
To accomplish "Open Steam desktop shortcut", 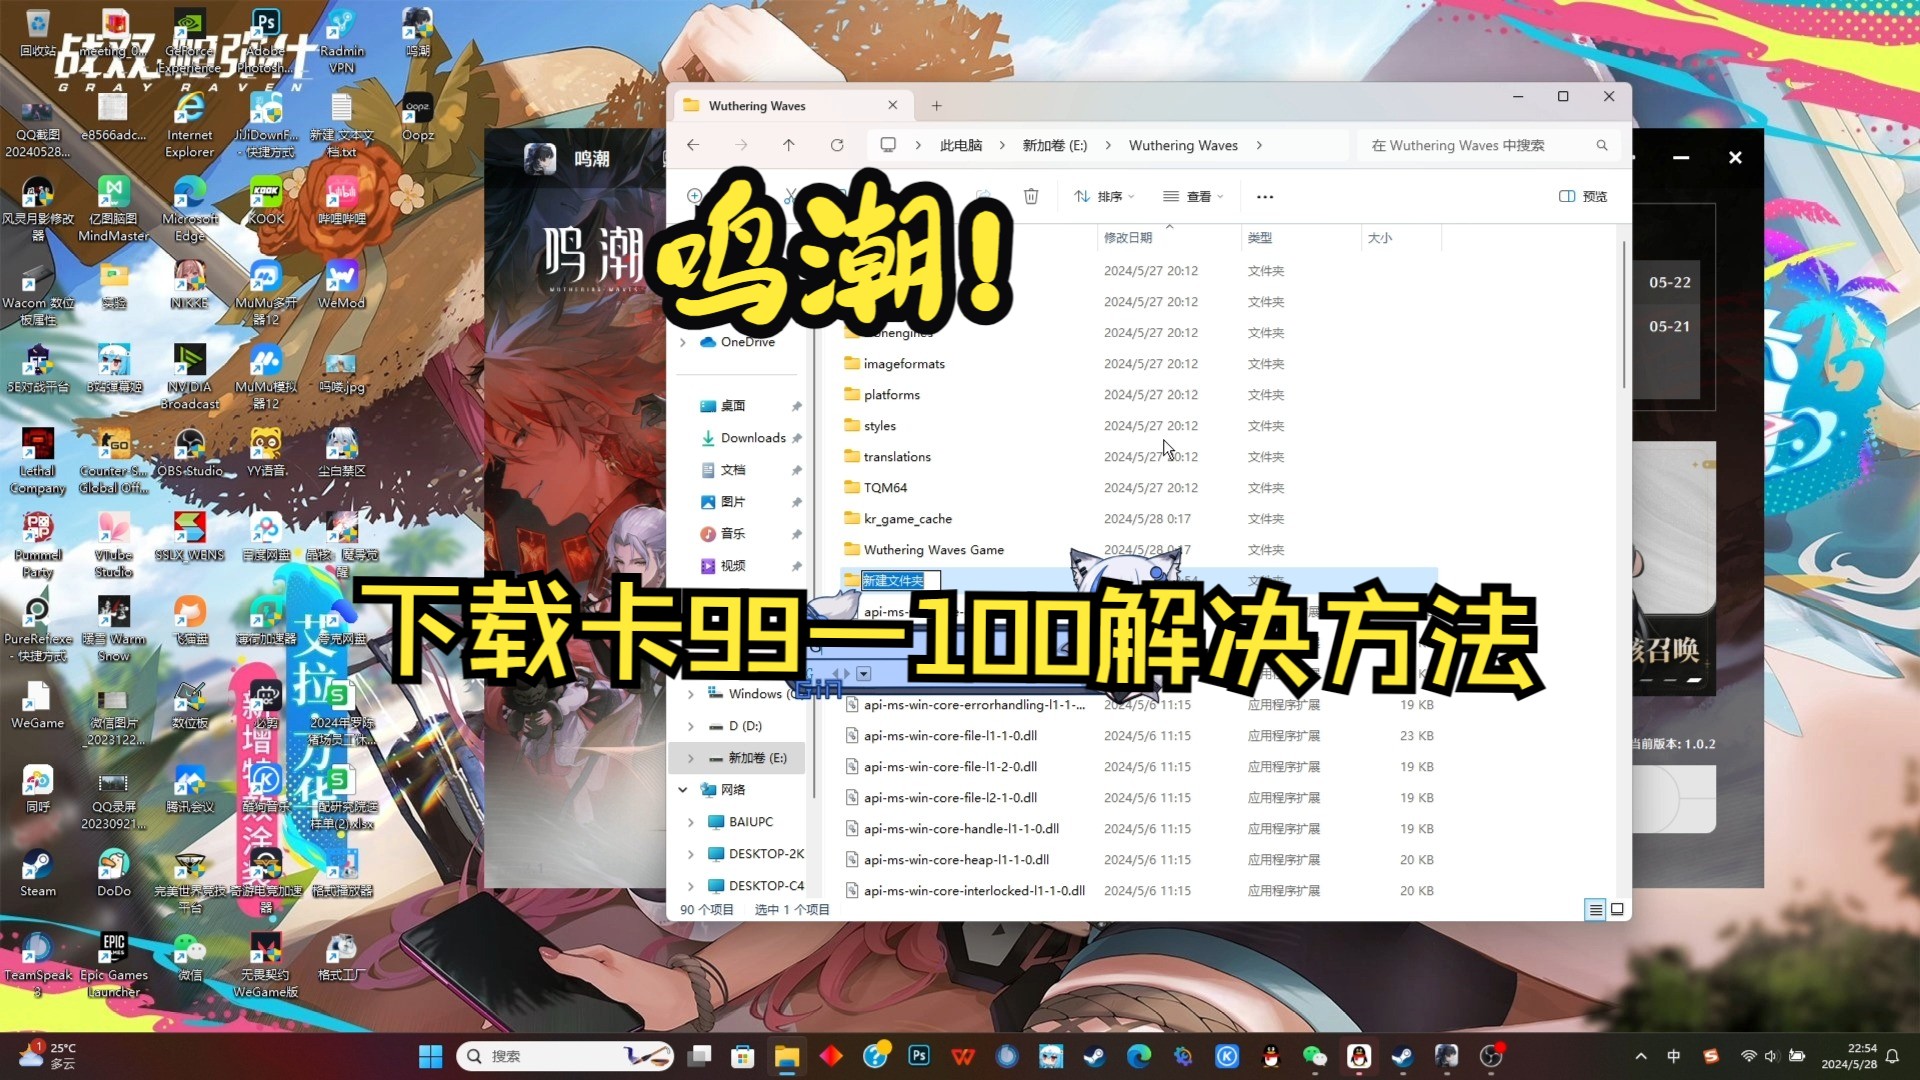I will coord(38,872).
